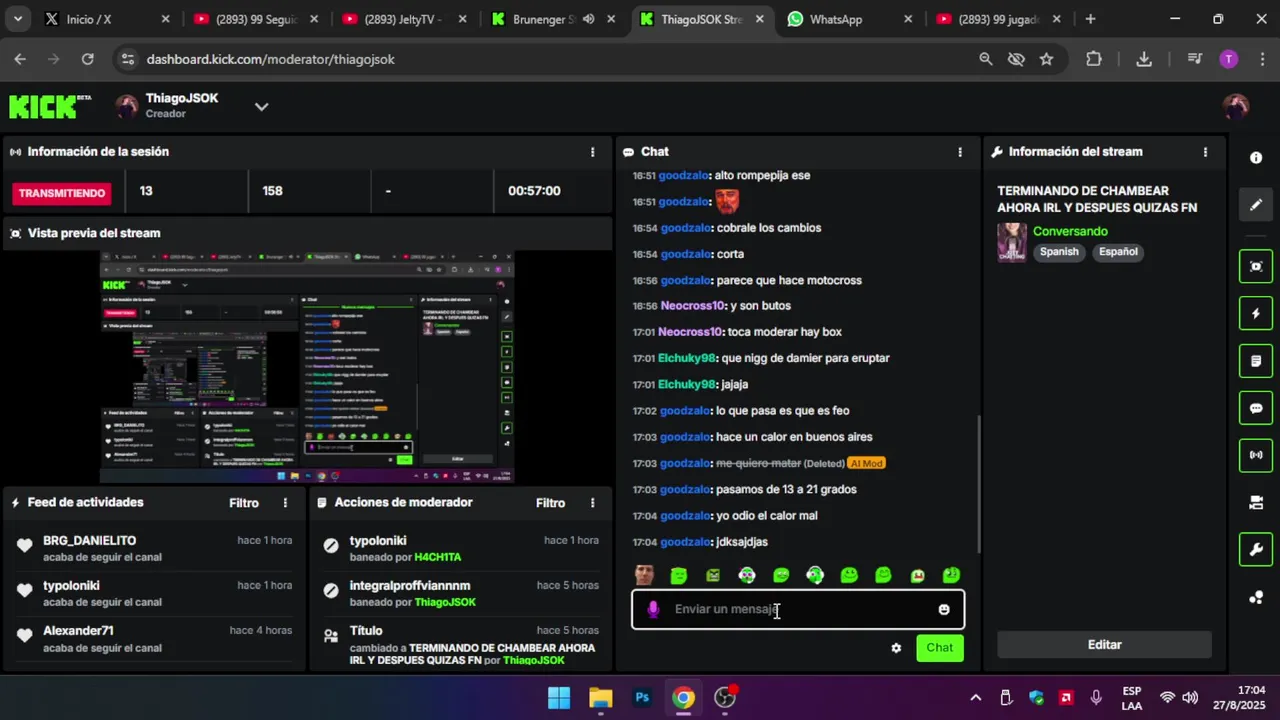1280x720 pixels.
Task: Expand the ThiagoJSOK channel dropdown chevron
Action: click(x=261, y=106)
